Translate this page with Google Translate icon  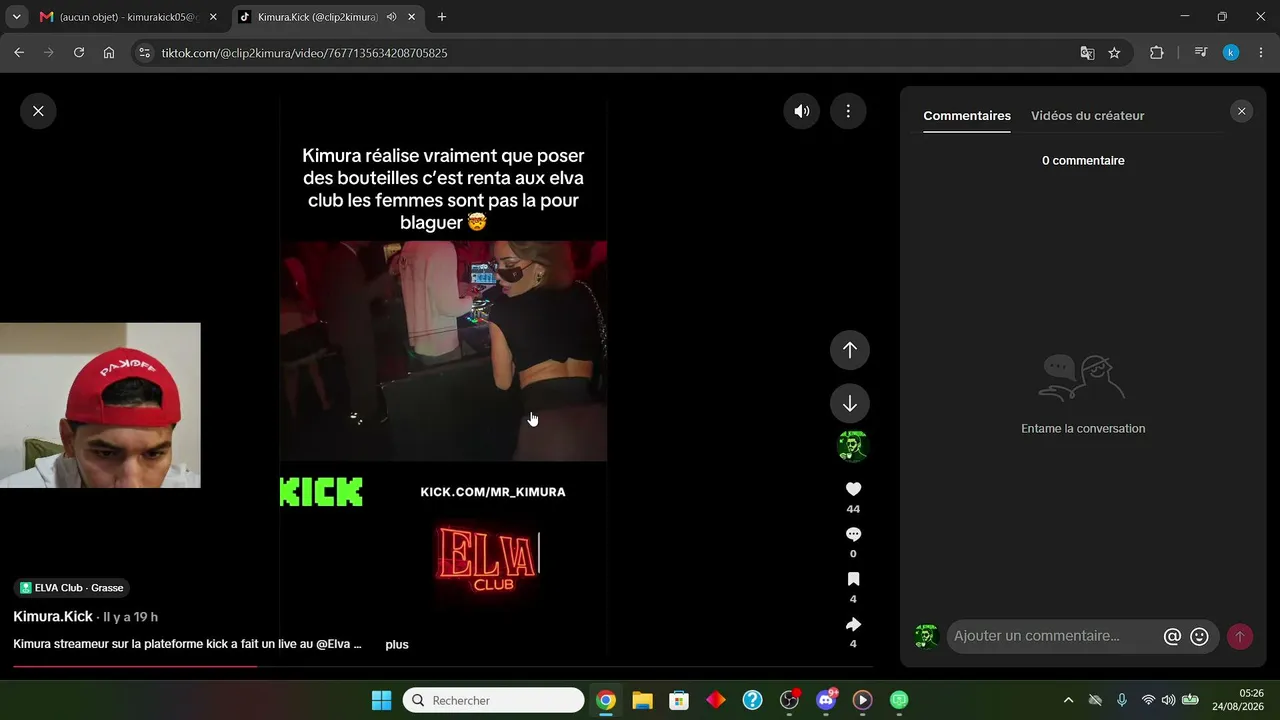(1087, 53)
